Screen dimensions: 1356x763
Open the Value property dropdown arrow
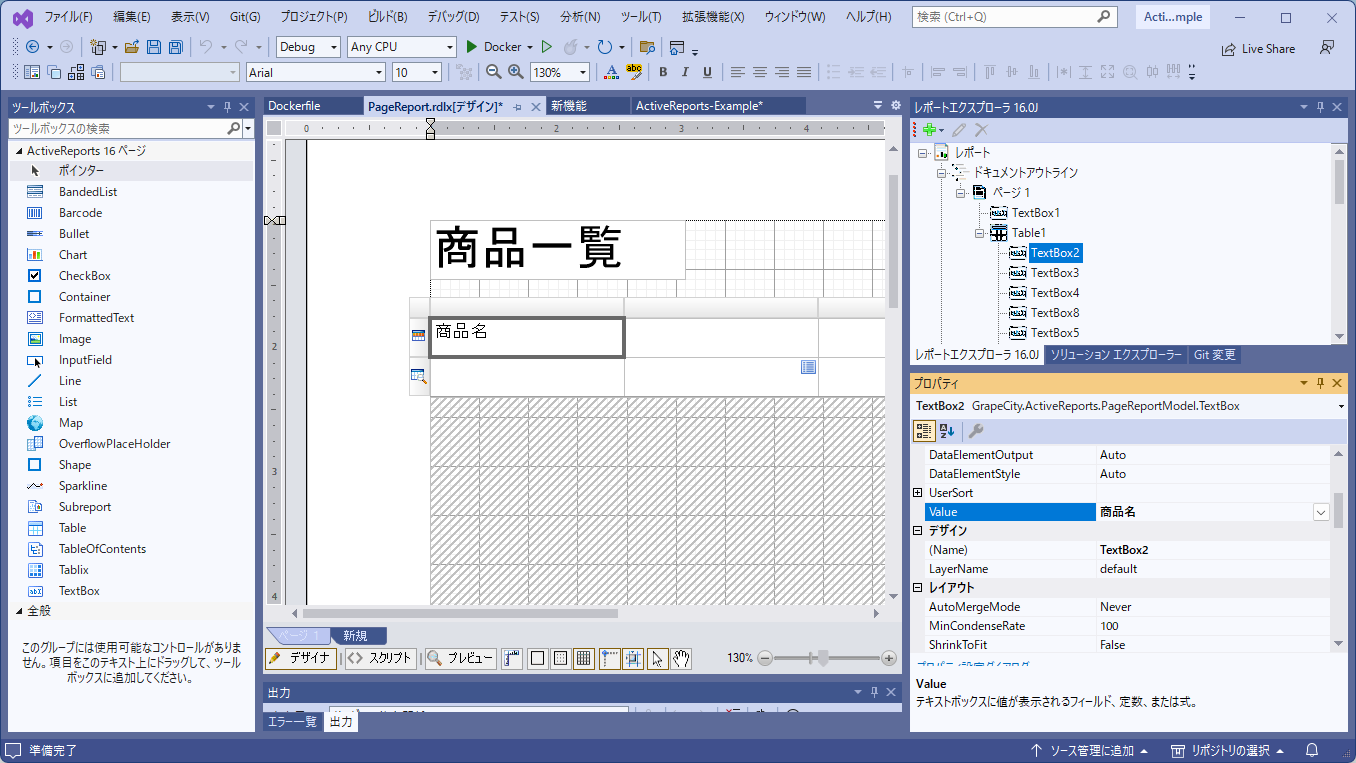click(1320, 512)
